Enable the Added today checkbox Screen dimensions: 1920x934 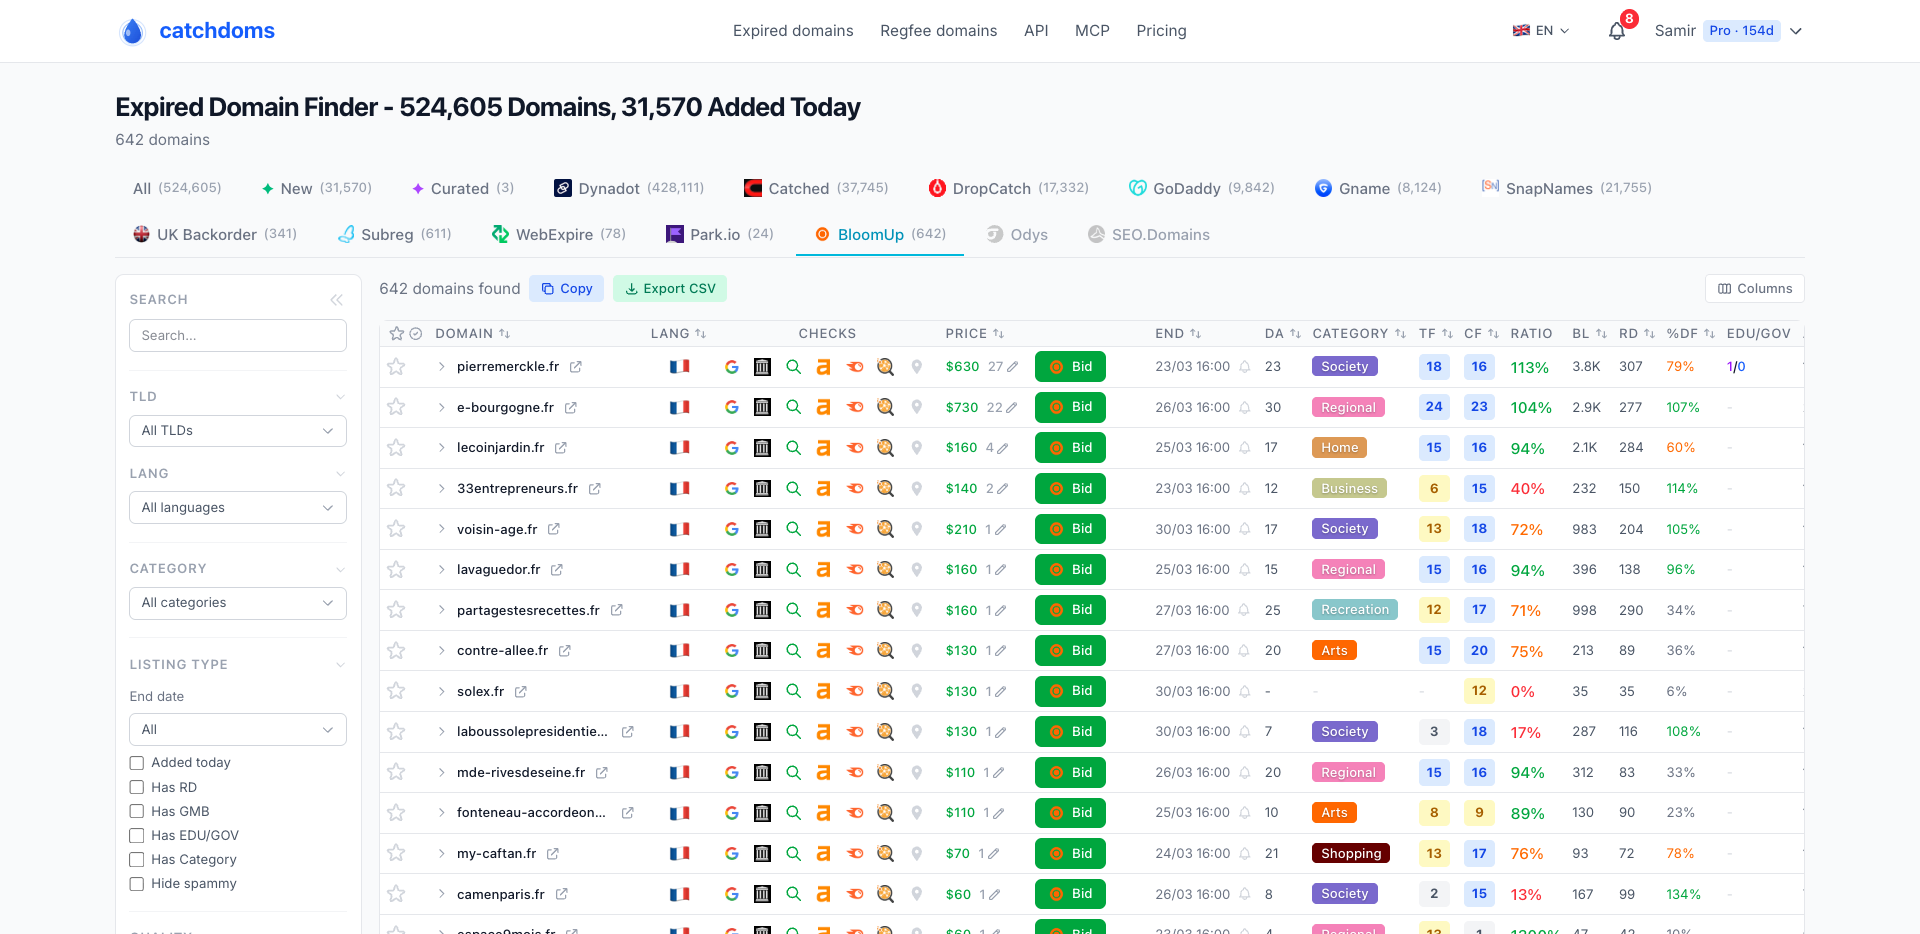pos(137,763)
